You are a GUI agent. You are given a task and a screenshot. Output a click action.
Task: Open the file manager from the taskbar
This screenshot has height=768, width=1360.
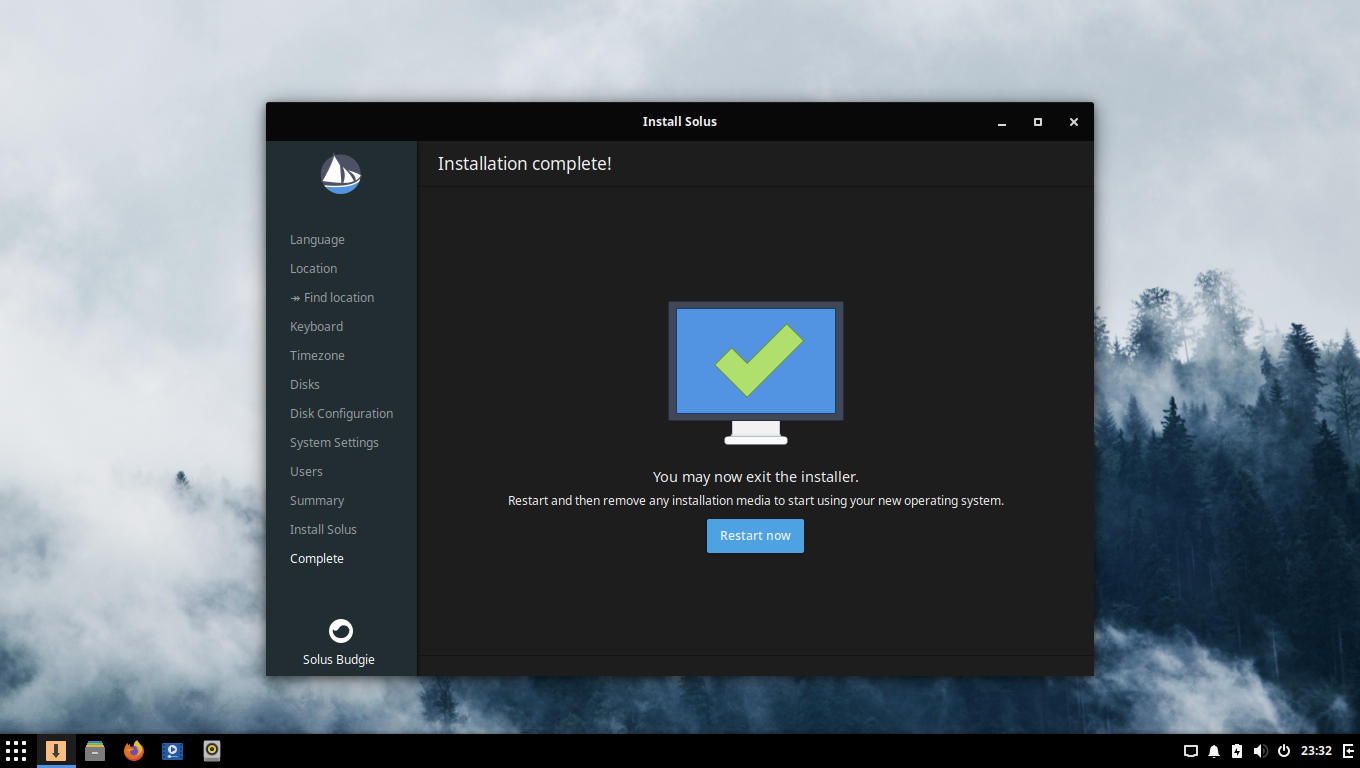point(95,751)
